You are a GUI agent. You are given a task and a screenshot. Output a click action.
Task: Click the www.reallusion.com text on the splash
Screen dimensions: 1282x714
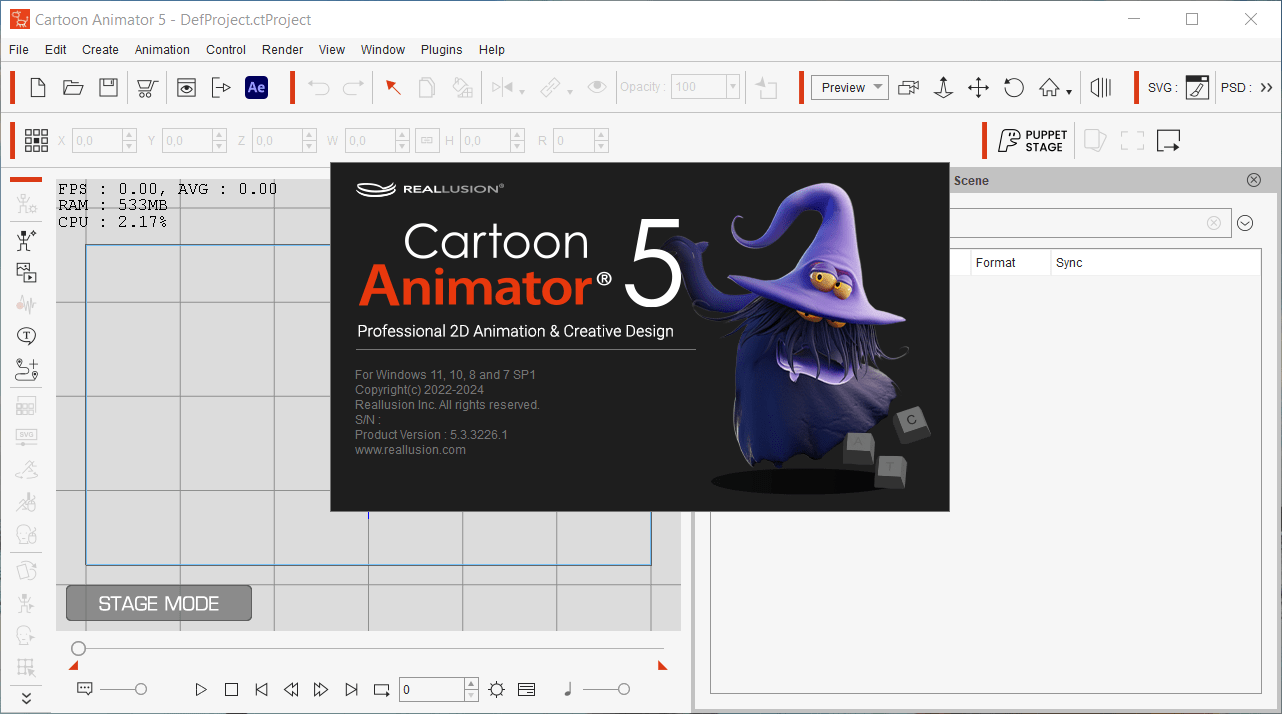click(410, 450)
